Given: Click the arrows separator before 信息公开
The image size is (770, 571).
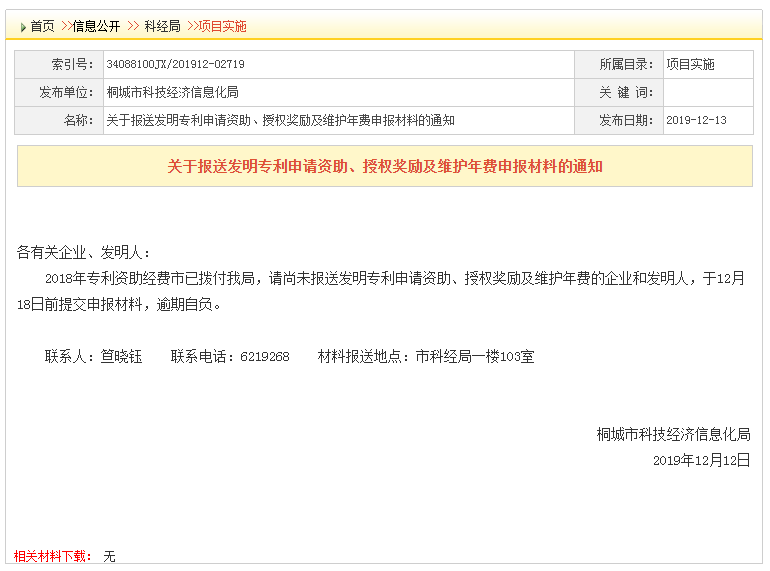Looking at the screenshot, I should tap(66, 26).
